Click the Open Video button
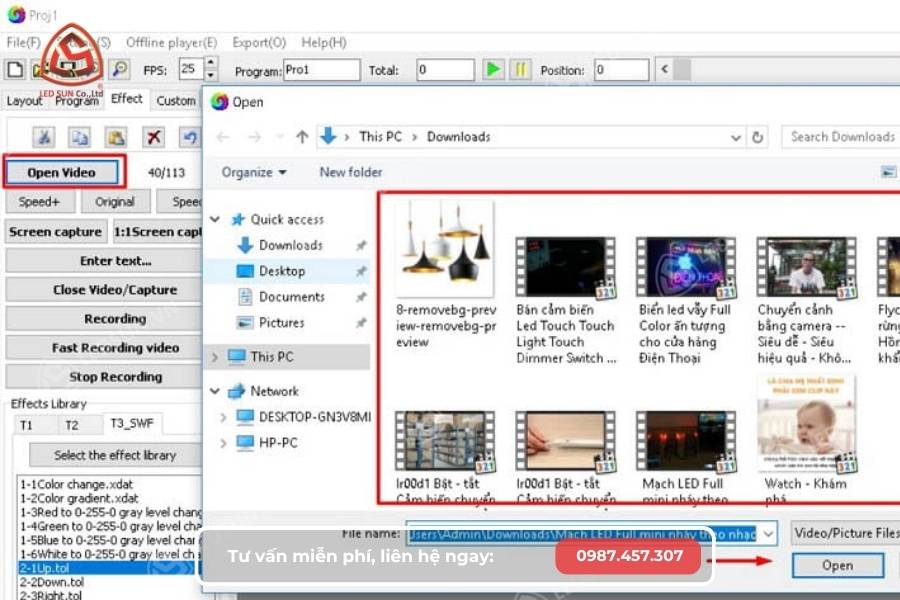 (63, 171)
